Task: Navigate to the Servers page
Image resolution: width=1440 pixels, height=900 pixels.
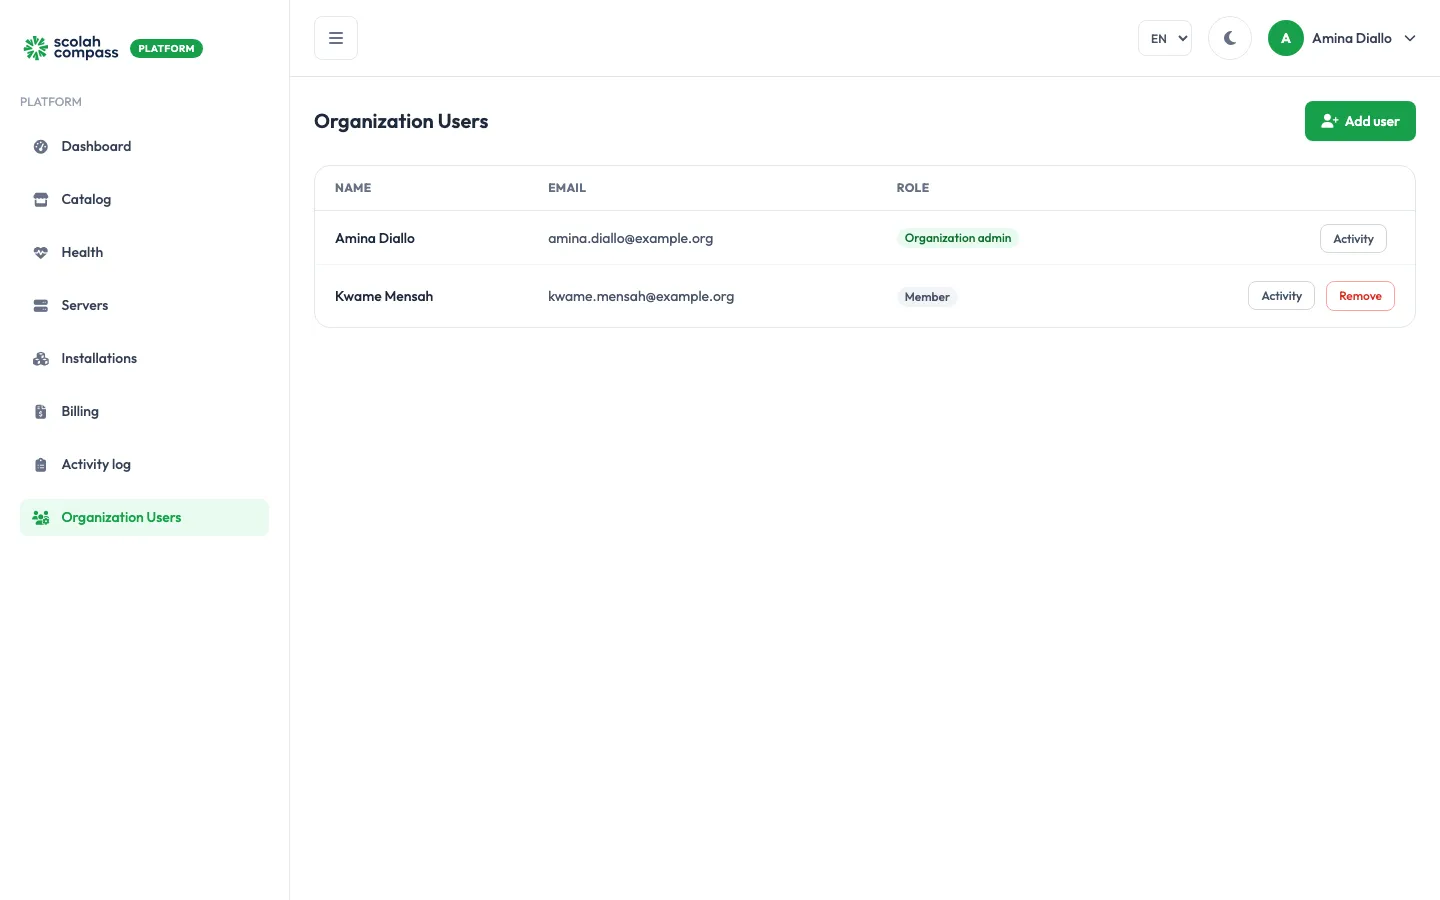Action: [x=144, y=306]
